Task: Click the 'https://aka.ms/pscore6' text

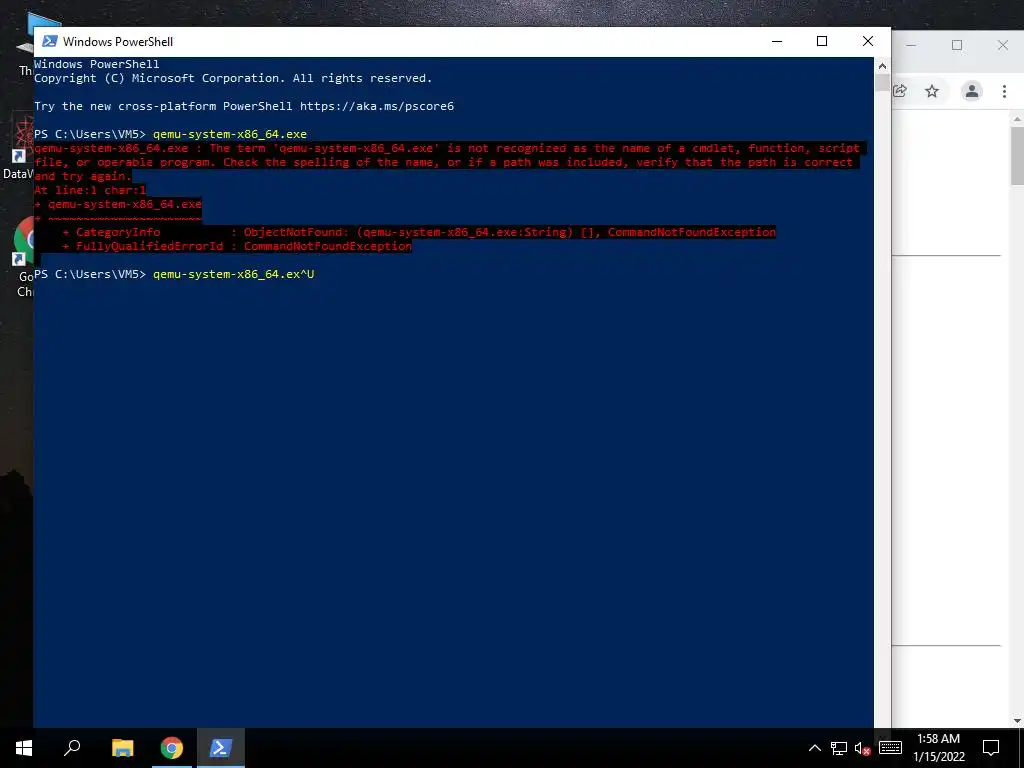Action: [x=377, y=106]
